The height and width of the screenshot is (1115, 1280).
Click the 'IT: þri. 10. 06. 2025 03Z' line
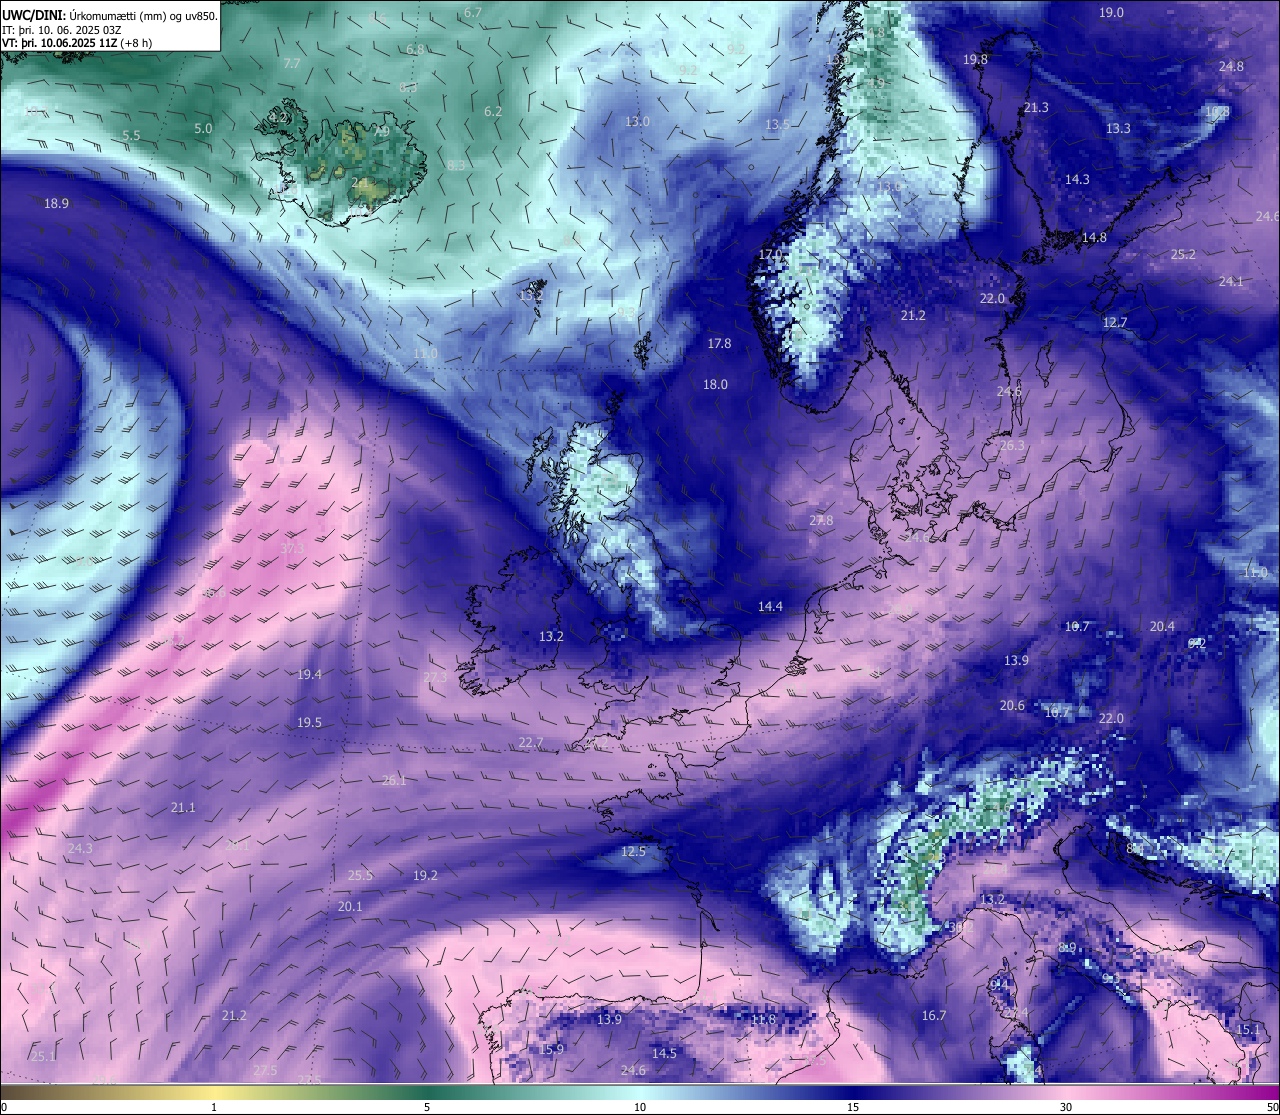click(62, 30)
